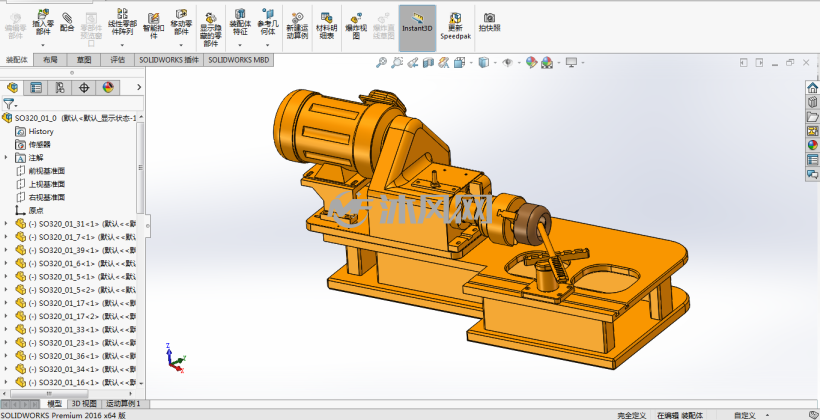Open PropertyManager tab icon
Viewport: 820px width, 420px height.
(36, 87)
